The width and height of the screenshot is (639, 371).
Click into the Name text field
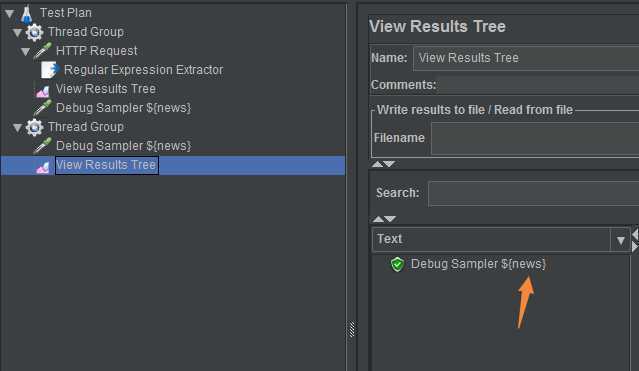(x=526, y=58)
